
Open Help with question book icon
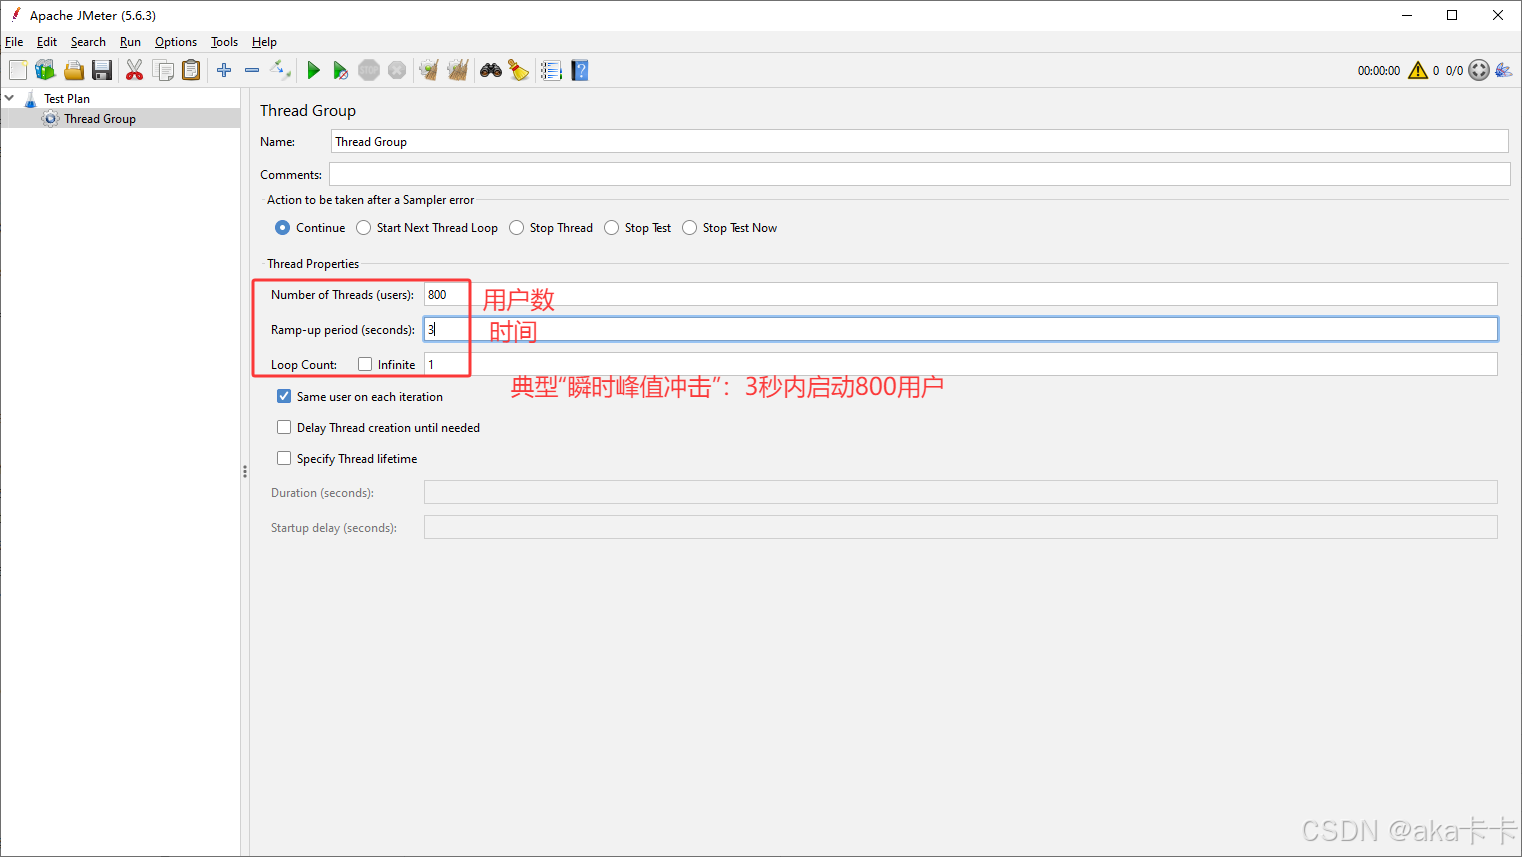(x=580, y=70)
